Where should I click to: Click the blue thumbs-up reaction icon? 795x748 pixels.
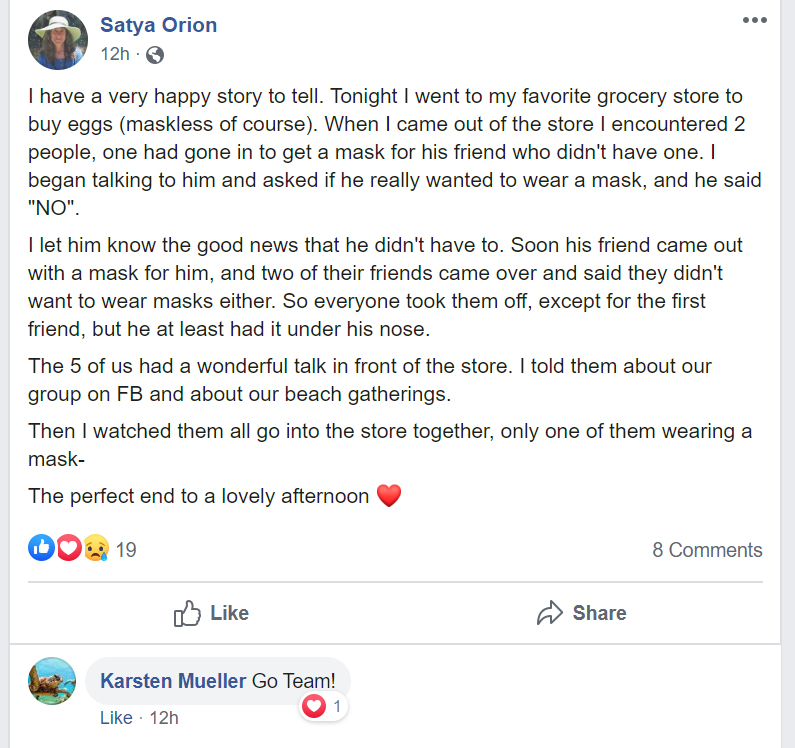pos(41,548)
